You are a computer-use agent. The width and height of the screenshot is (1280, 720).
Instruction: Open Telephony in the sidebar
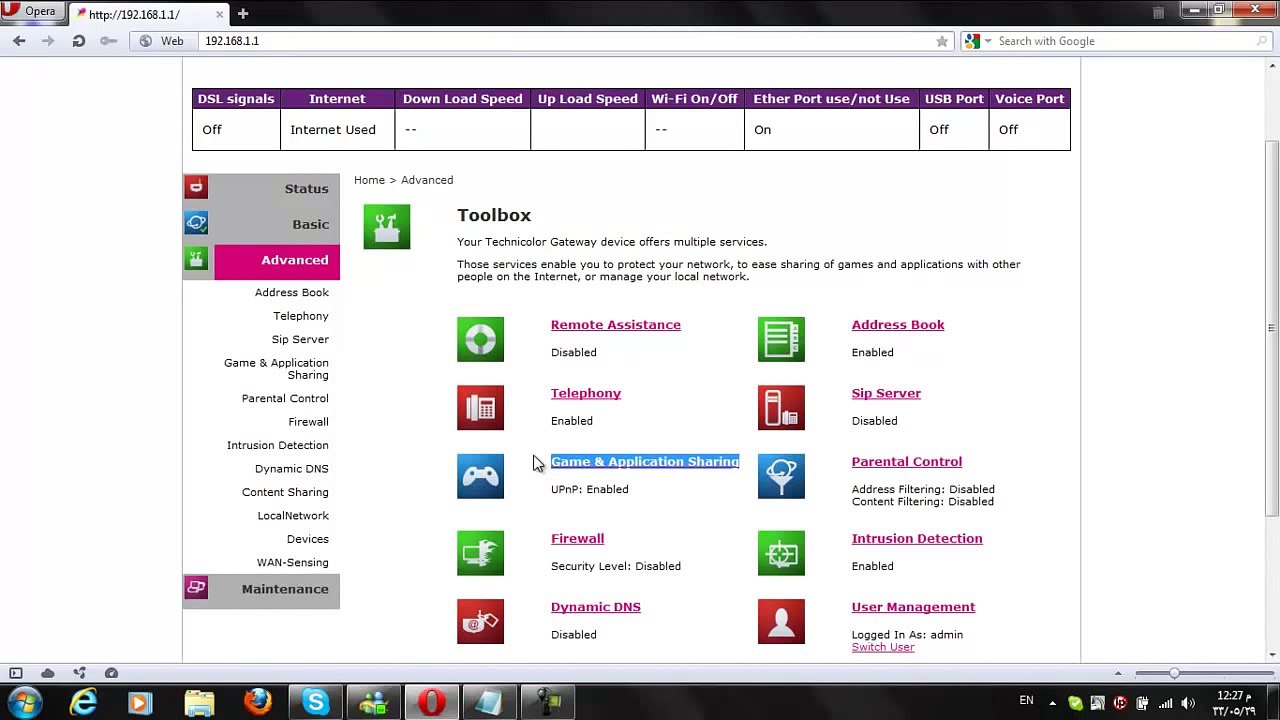coord(301,316)
